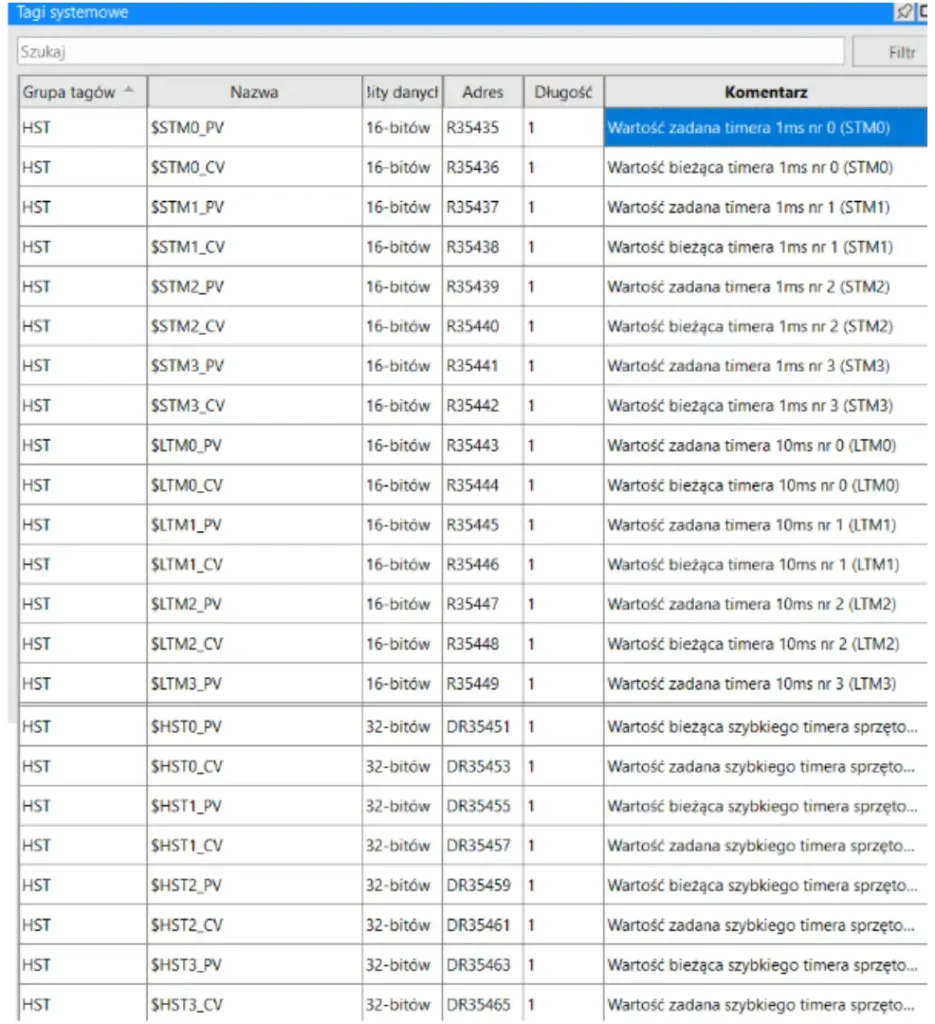Select the $LTM2_CV tag name

point(187,644)
